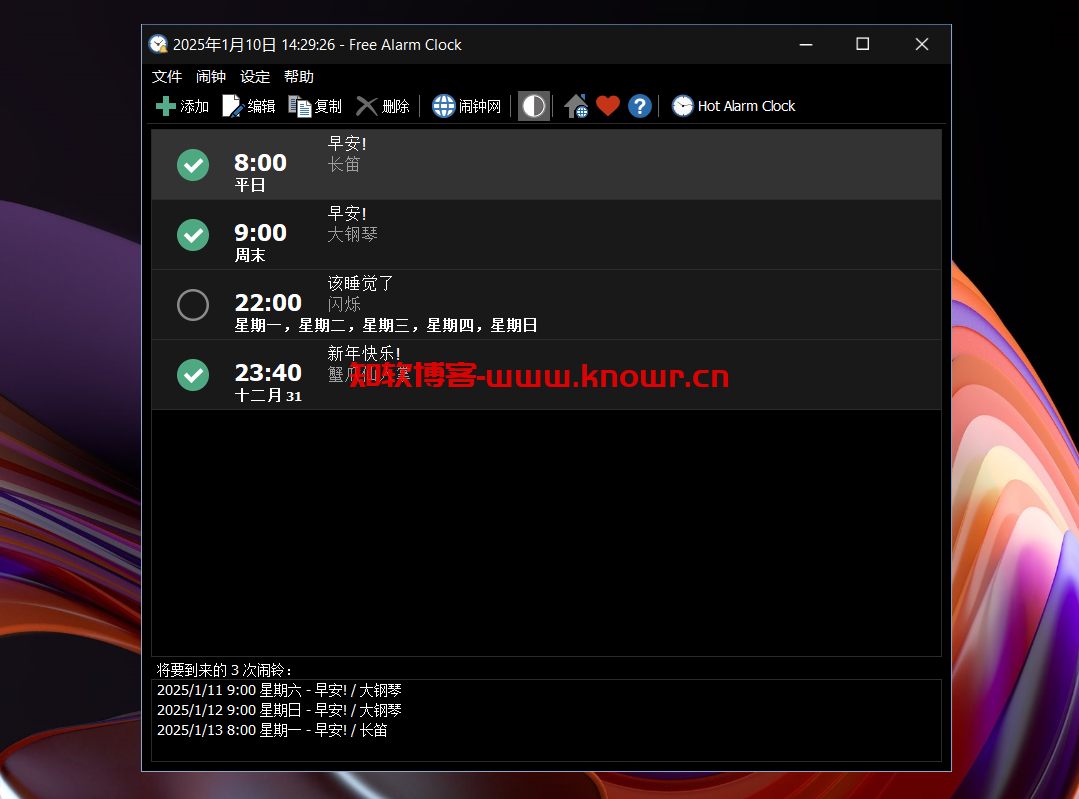Screen dimensions: 1079x799
Task: Select the 9:00 alarm time text
Action: pos(260,233)
